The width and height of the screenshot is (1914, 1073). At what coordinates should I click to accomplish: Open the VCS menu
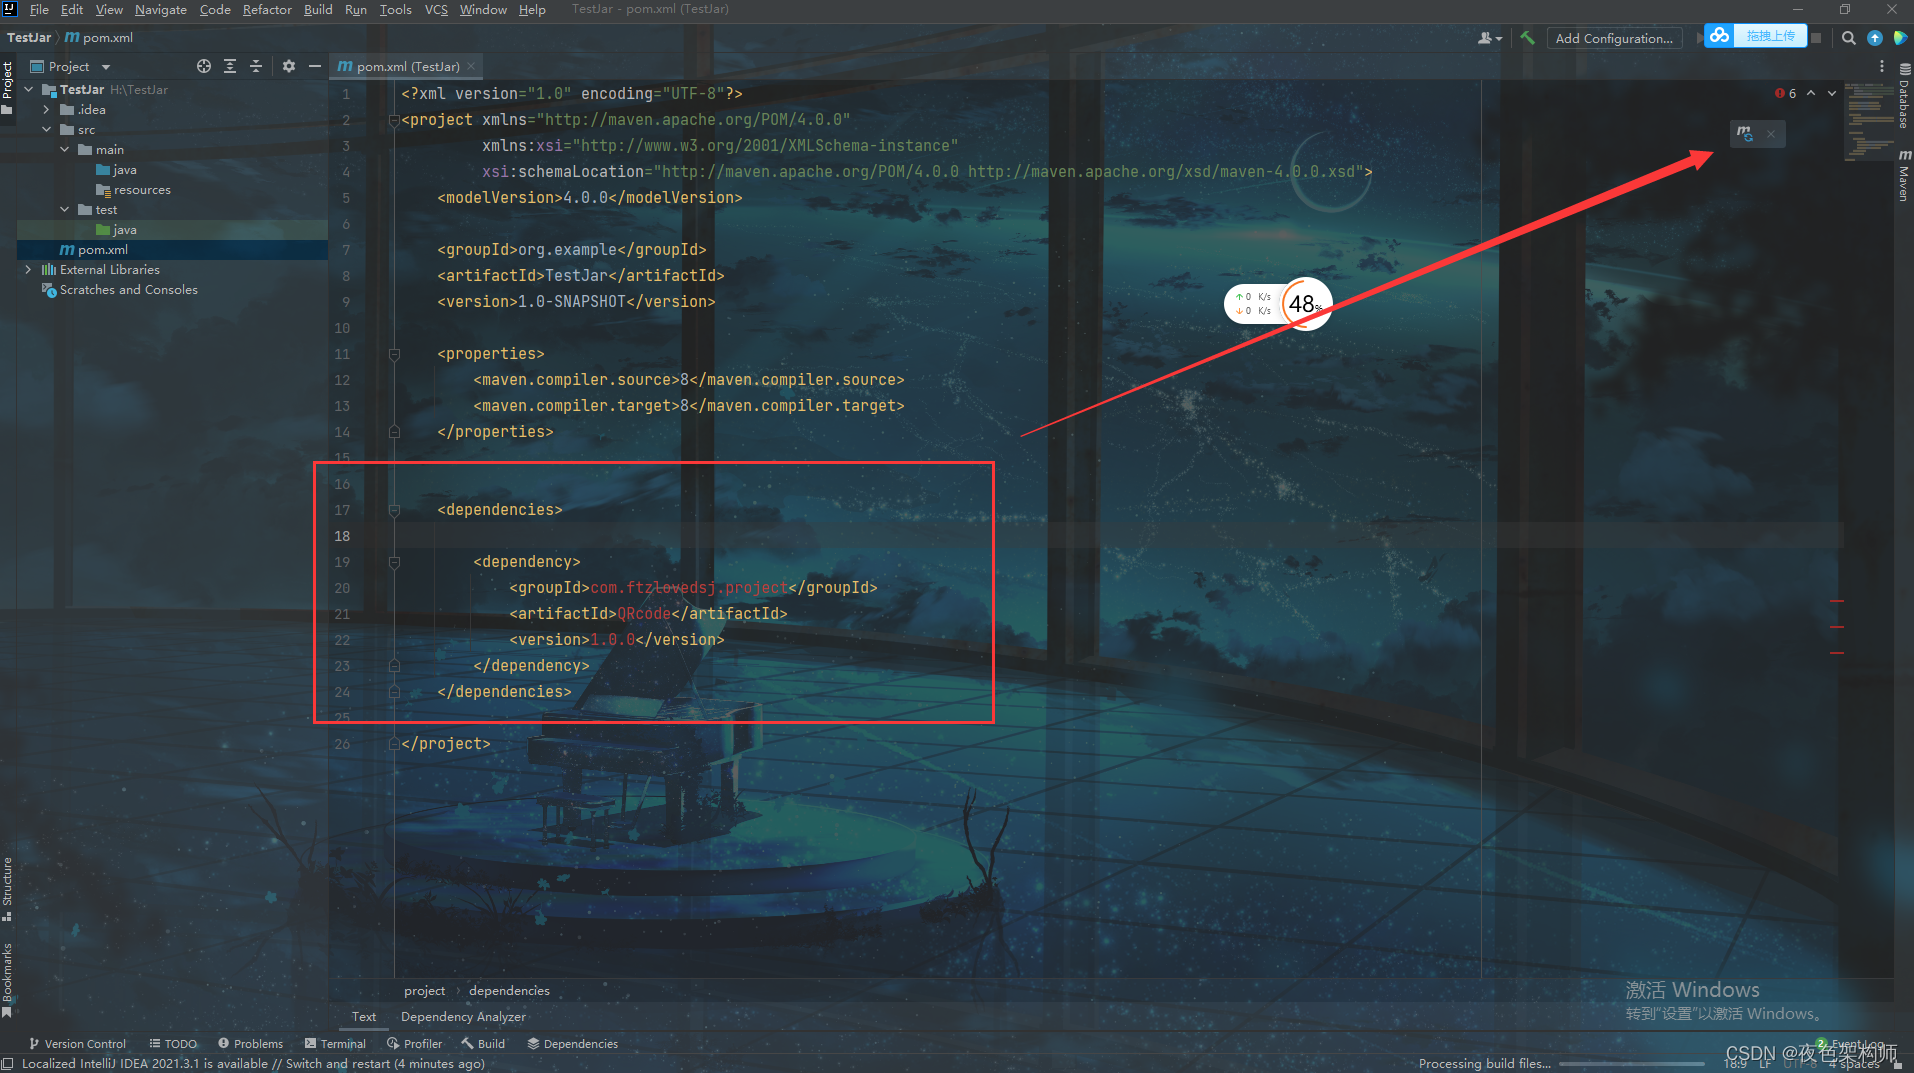click(x=436, y=9)
